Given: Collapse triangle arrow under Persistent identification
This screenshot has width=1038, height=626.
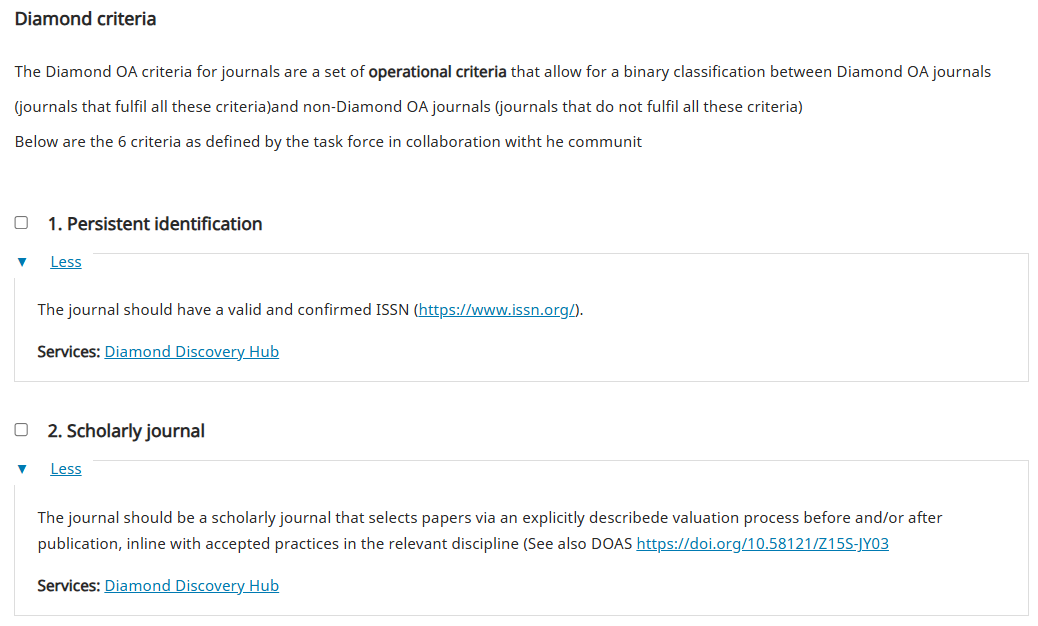Looking at the screenshot, I should pyautogui.click(x=22, y=262).
